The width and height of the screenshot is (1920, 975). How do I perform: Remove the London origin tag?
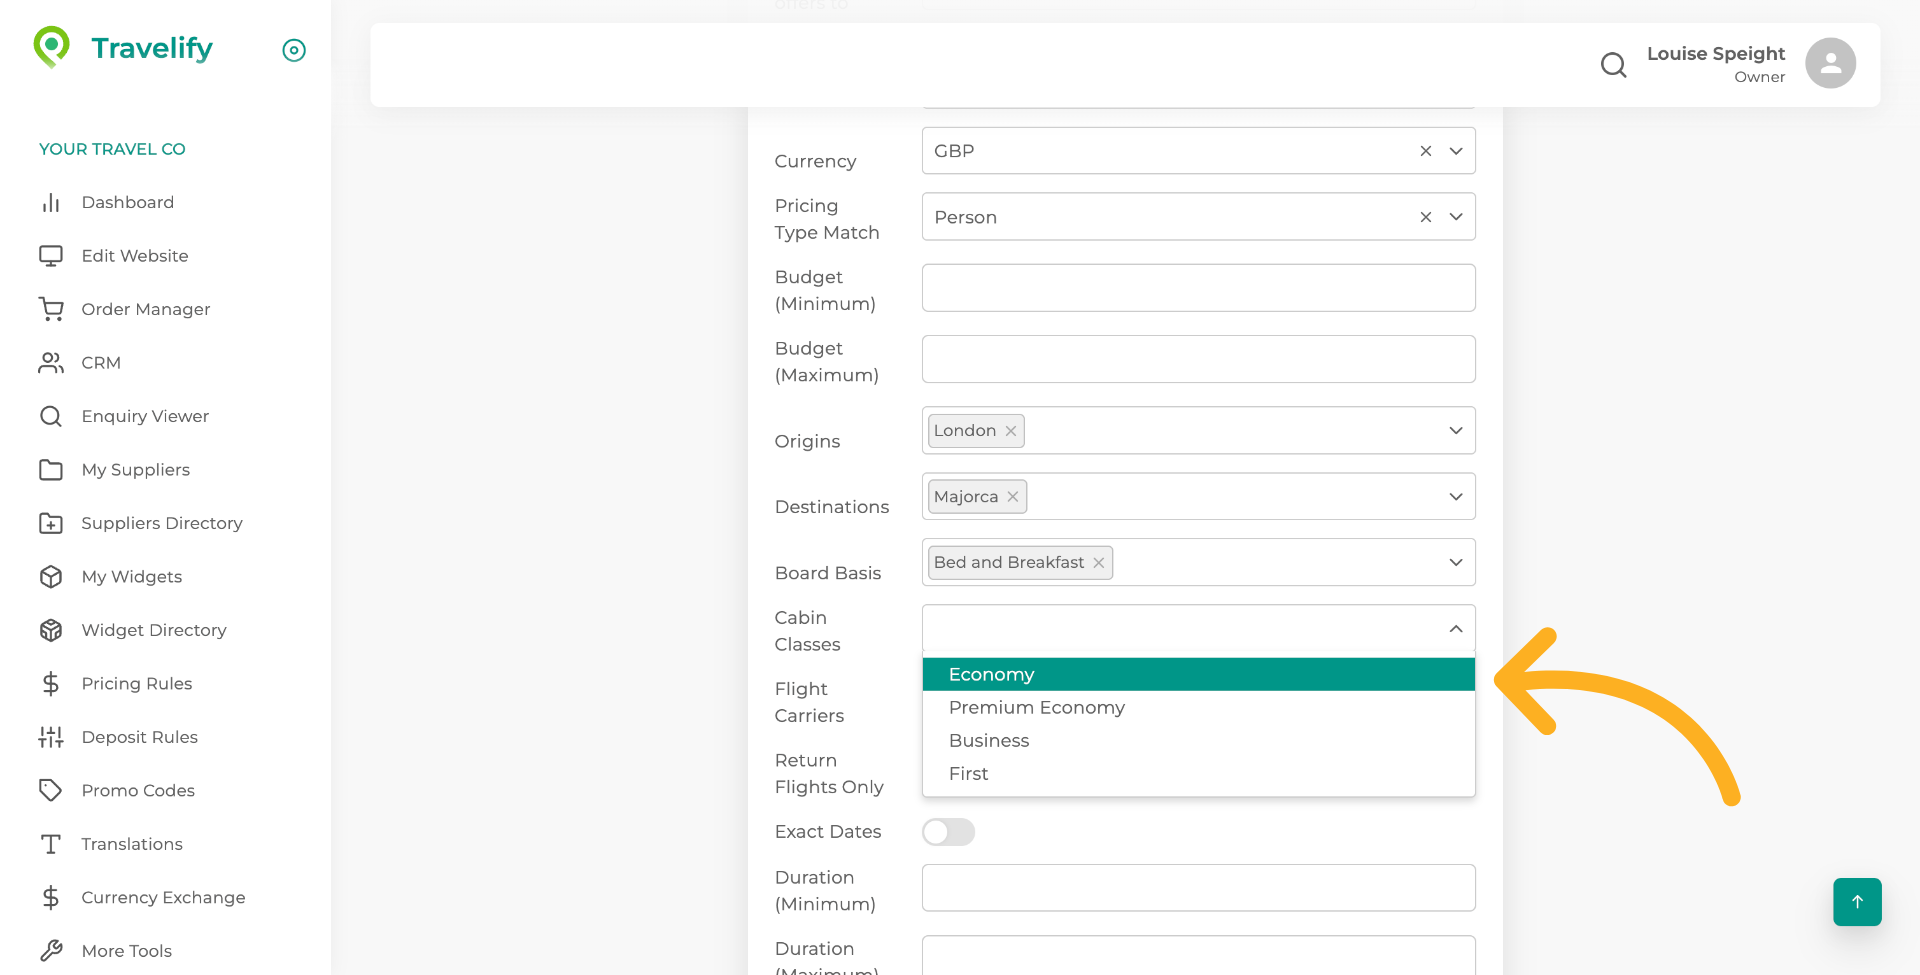tap(1010, 430)
